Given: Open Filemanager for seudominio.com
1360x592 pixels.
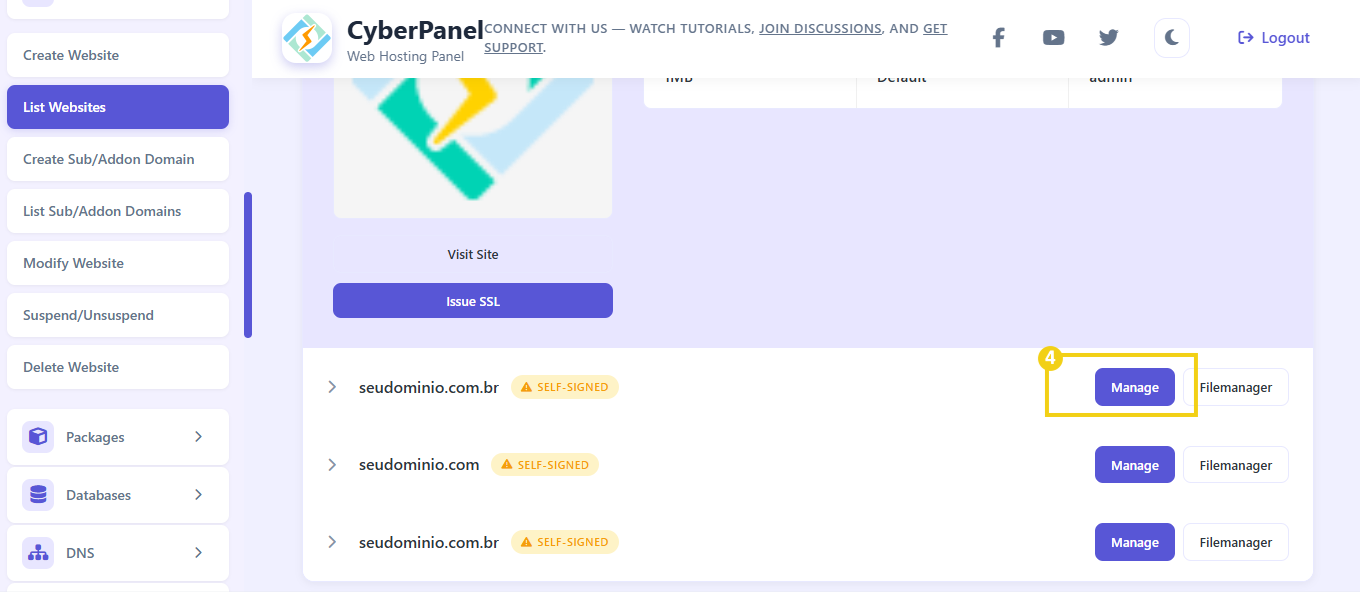Looking at the screenshot, I should click(1235, 464).
